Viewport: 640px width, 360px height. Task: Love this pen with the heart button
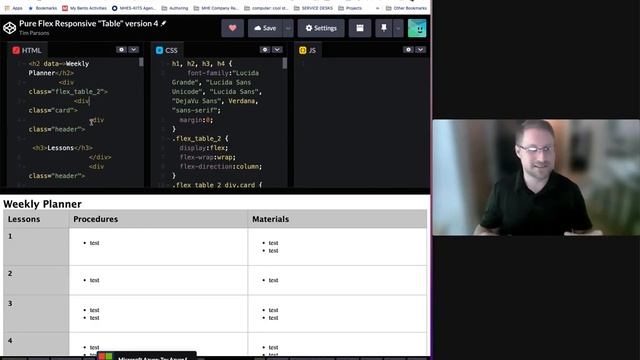click(233, 28)
